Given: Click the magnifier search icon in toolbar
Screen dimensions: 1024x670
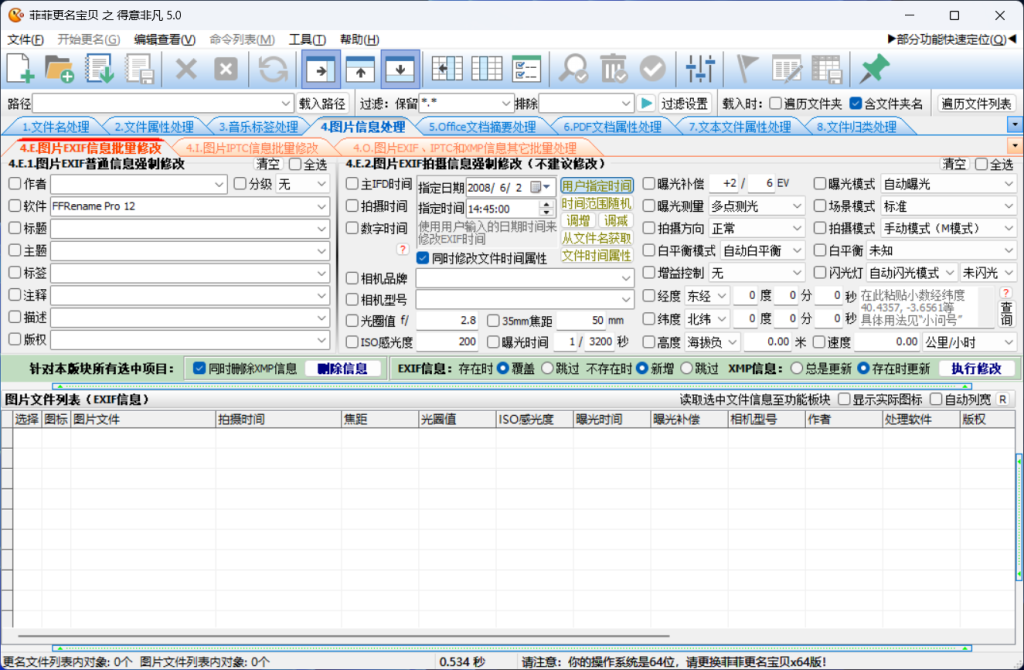Looking at the screenshot, I should pyautogui.click(x=574, y=68).
